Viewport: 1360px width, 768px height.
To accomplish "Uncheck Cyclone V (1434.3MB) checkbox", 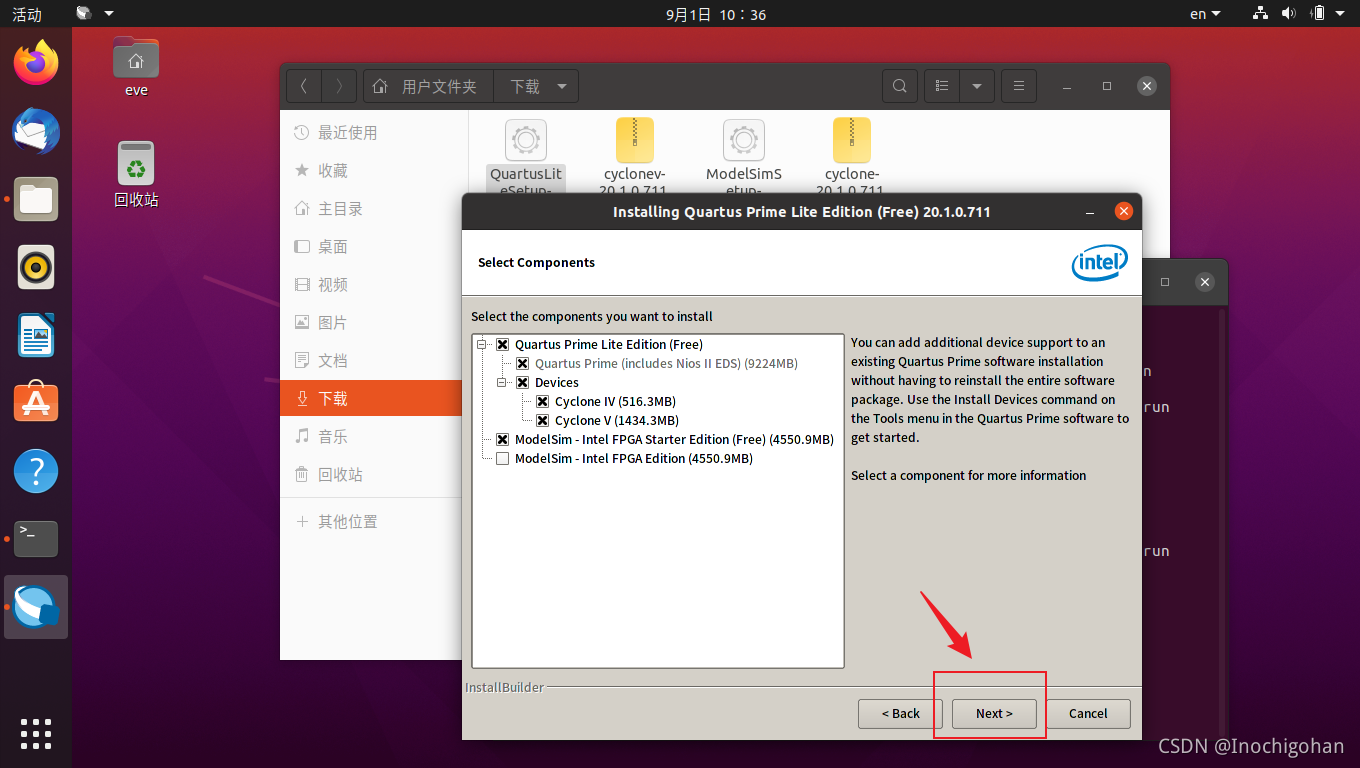I will 542,421.
